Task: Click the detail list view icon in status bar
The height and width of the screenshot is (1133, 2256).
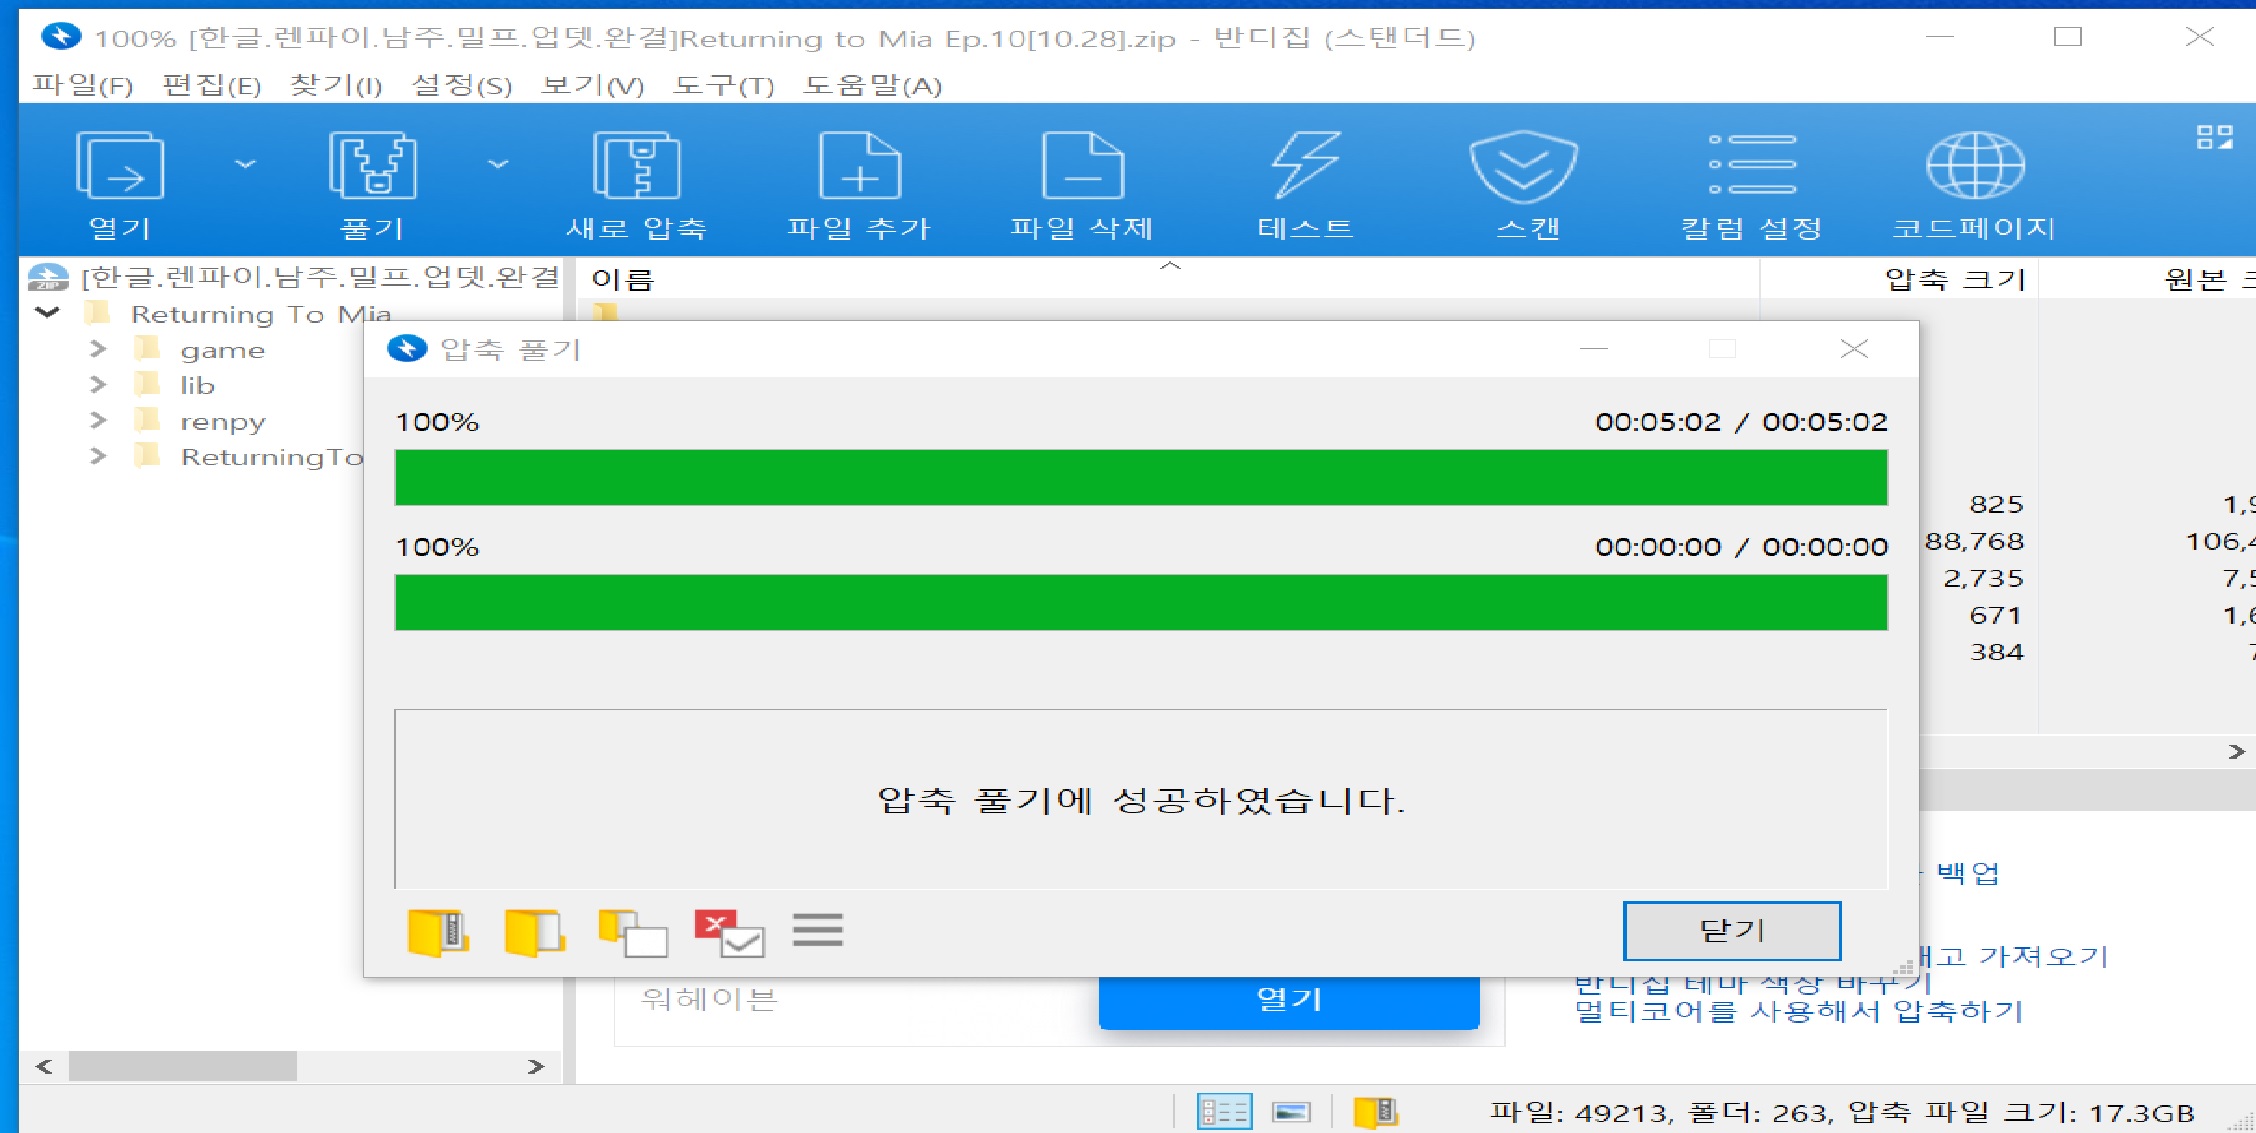Action: point(1224,1111)
